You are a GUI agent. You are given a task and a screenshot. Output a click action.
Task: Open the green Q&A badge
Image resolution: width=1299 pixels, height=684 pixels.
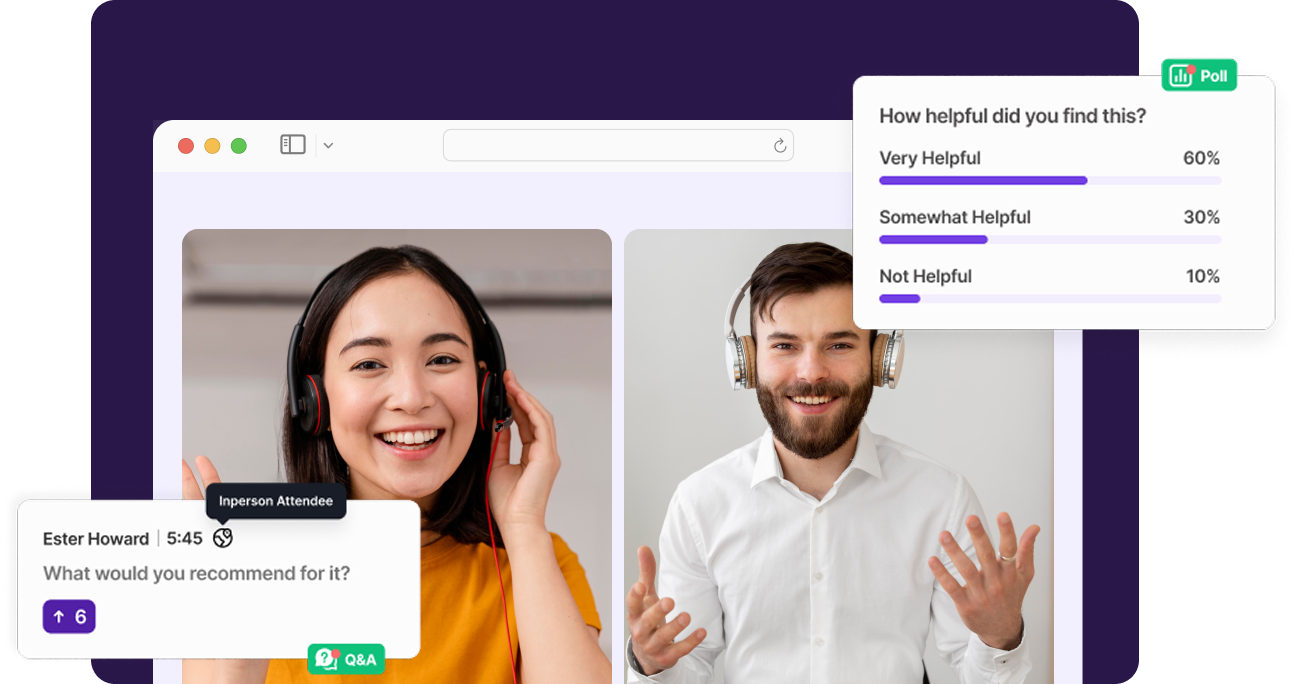pos(346,659)
